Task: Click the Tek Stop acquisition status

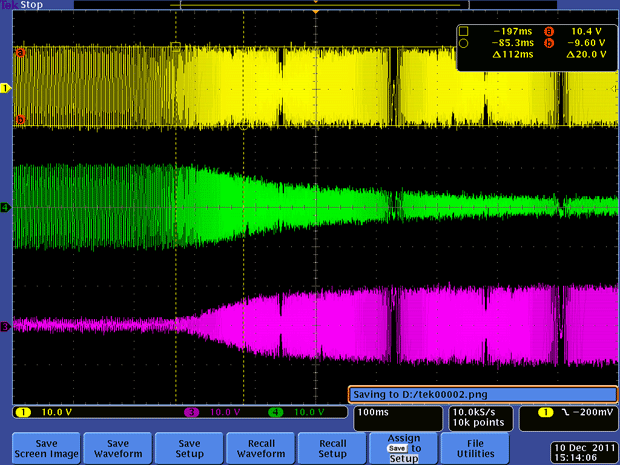Action: (x=22, y=5)
